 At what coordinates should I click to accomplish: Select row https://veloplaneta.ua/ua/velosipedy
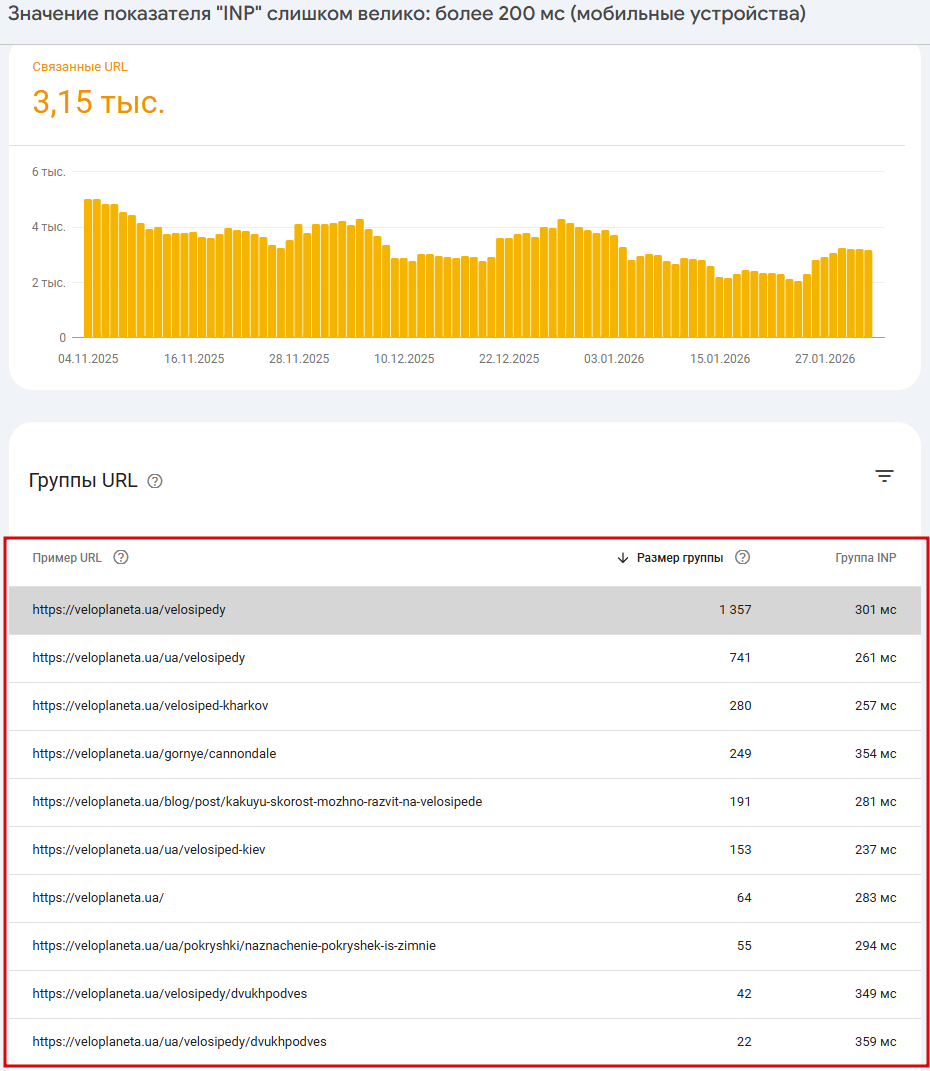(464, 658)
